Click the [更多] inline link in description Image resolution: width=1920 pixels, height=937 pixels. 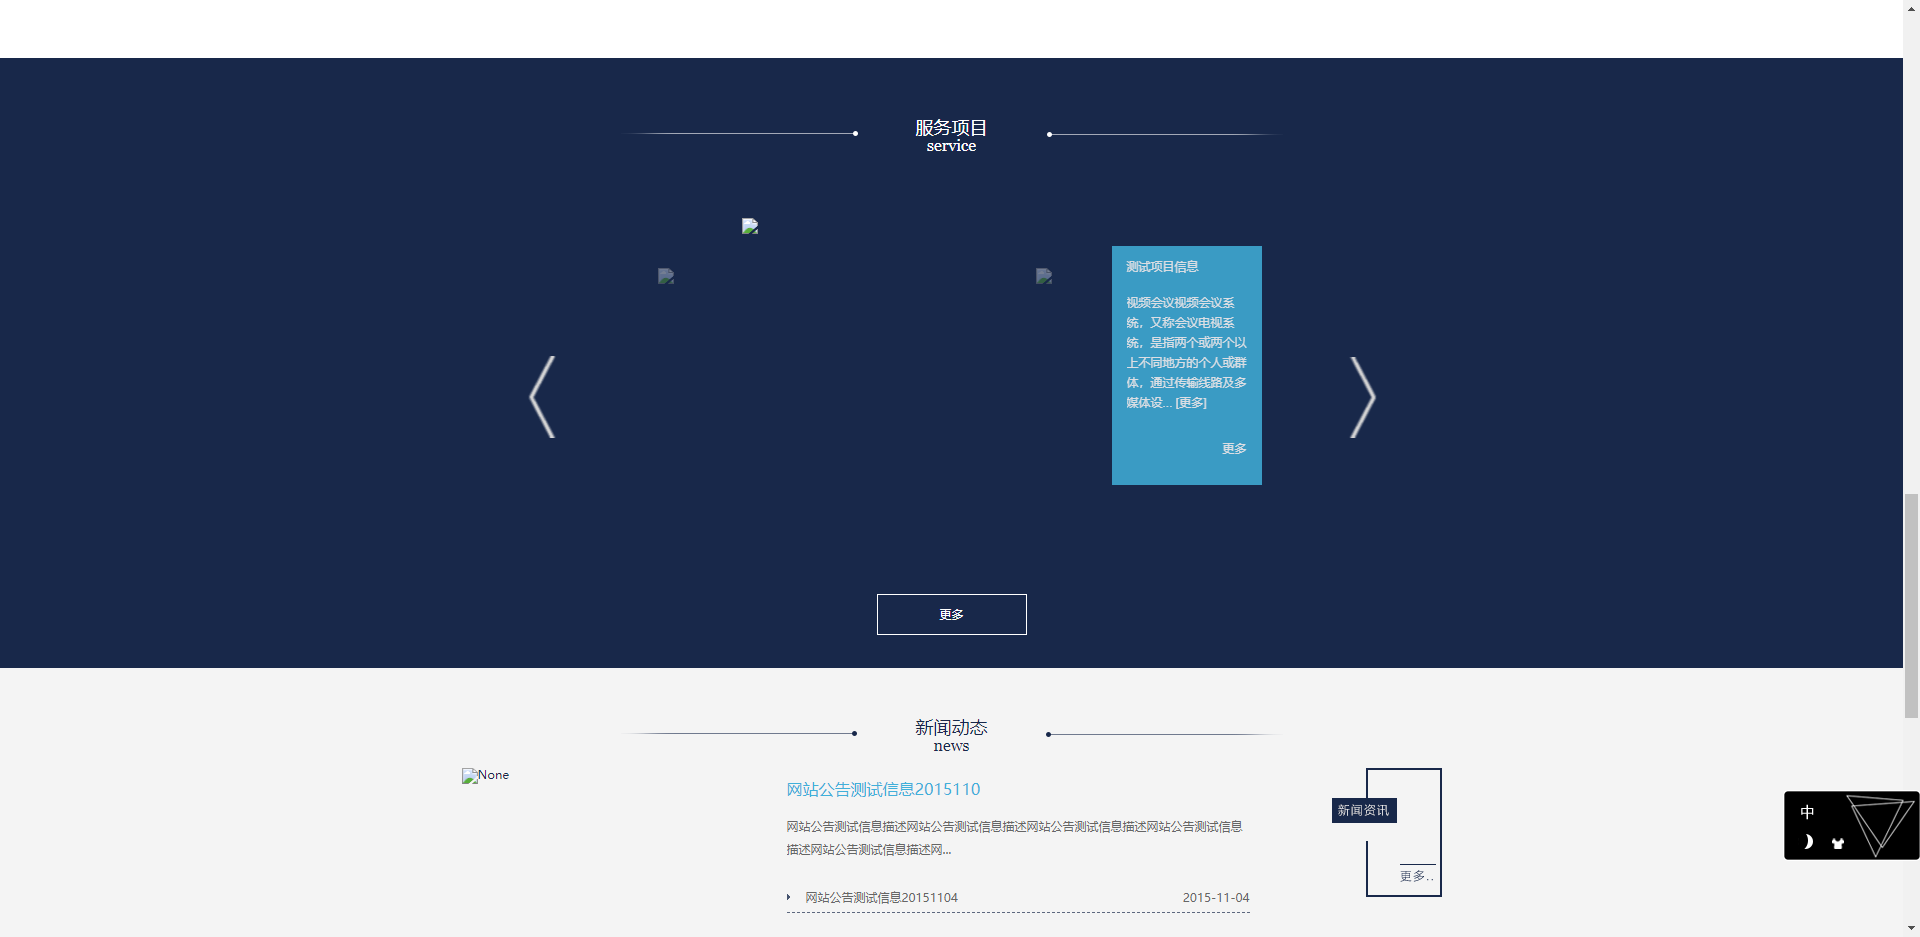tap(1191, 403)
